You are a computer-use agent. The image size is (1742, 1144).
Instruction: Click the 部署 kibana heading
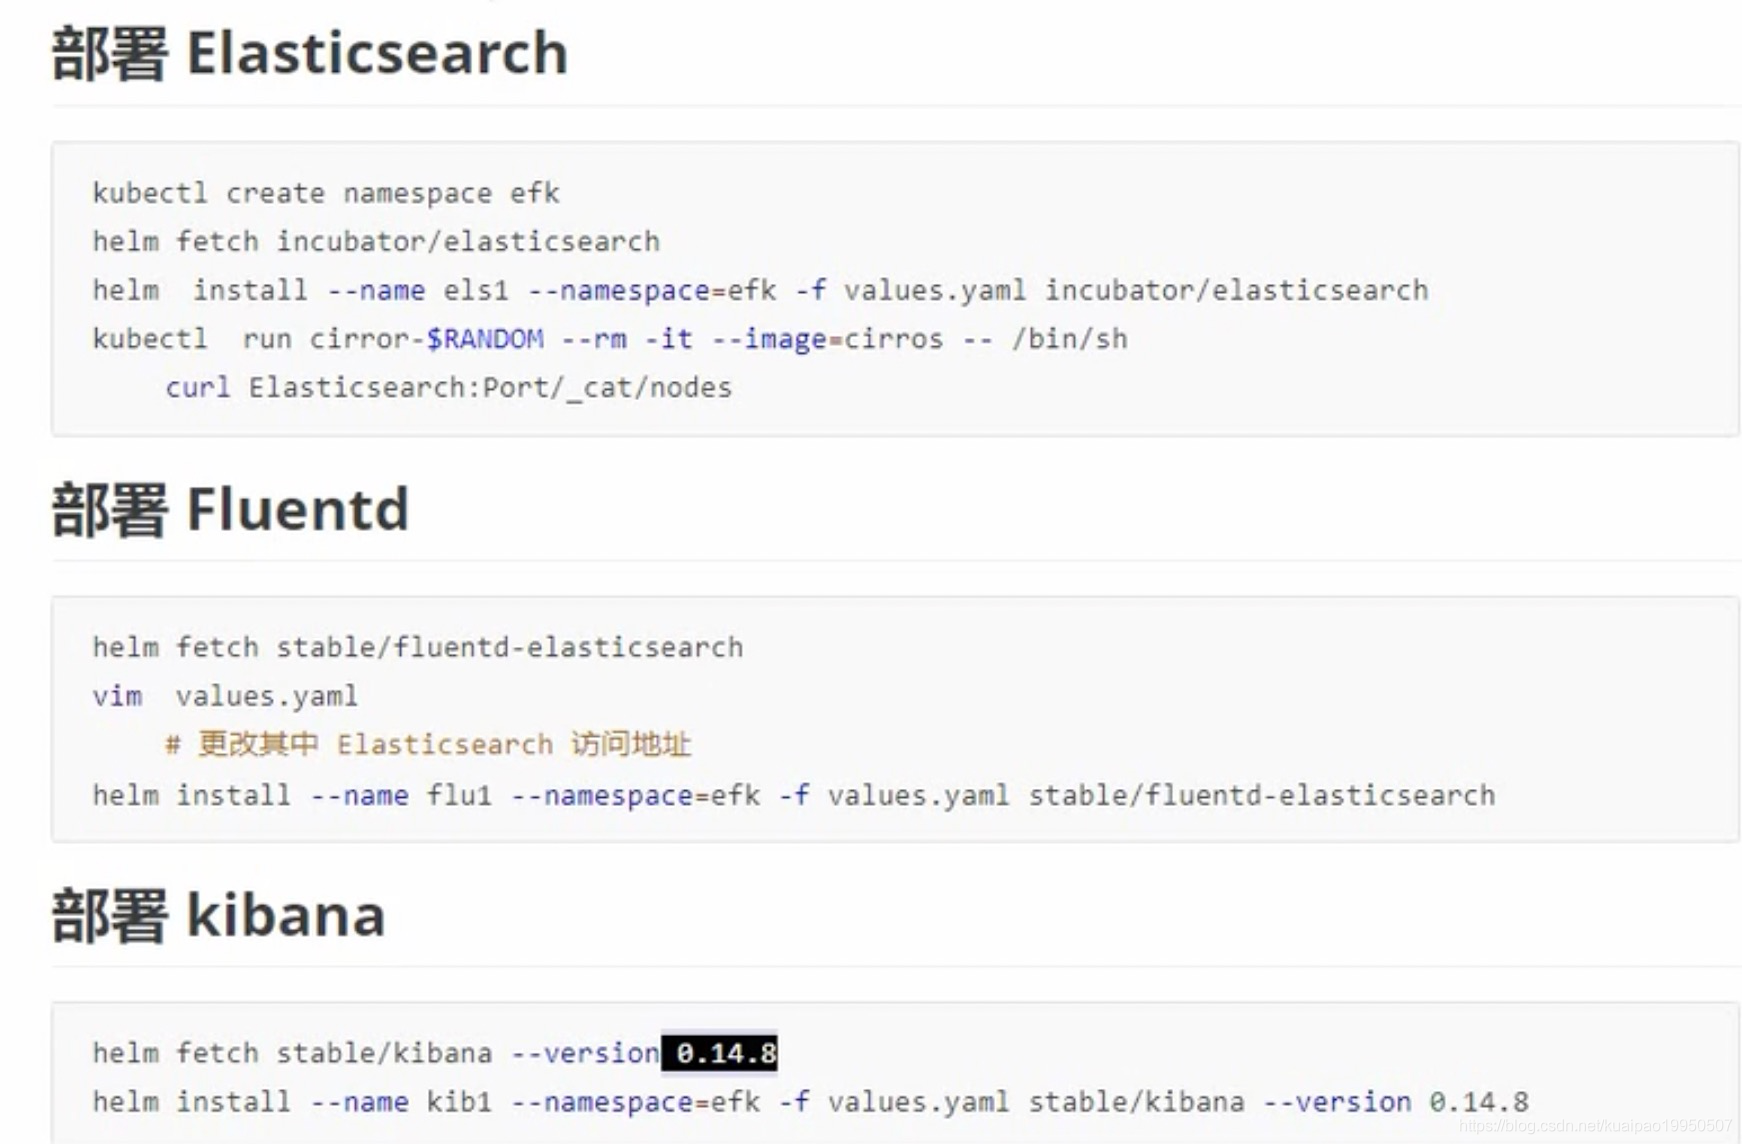point(218,915)
